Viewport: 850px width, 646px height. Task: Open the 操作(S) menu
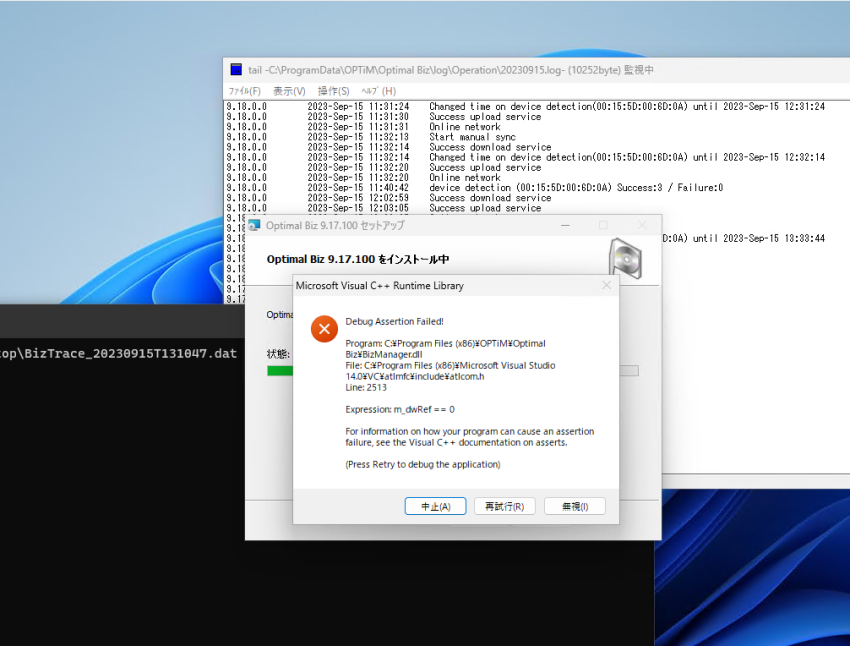(x=333, y=91)
